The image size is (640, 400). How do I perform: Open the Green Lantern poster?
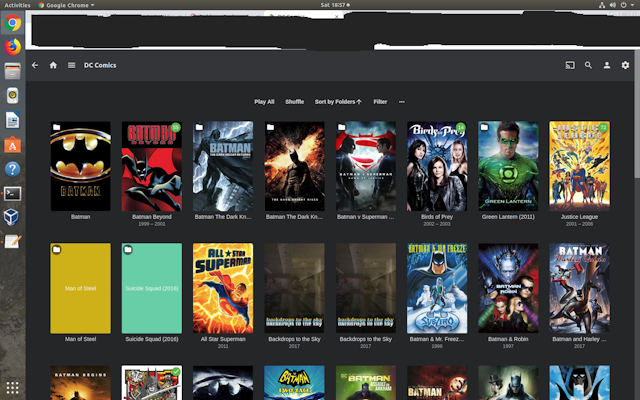[x=508, y=166]
